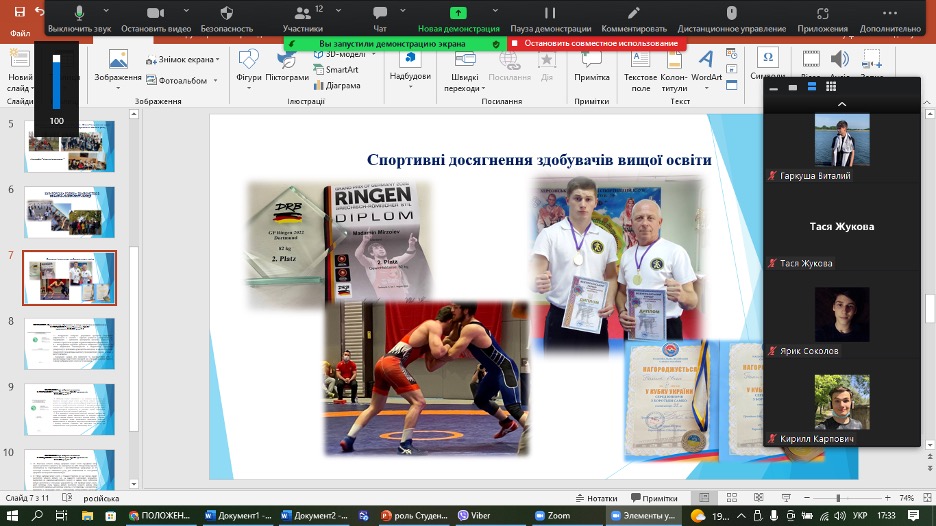The image size is (936, 526).
Task: Insert Примітка comment from ribbon
Action: pos(592,66)
